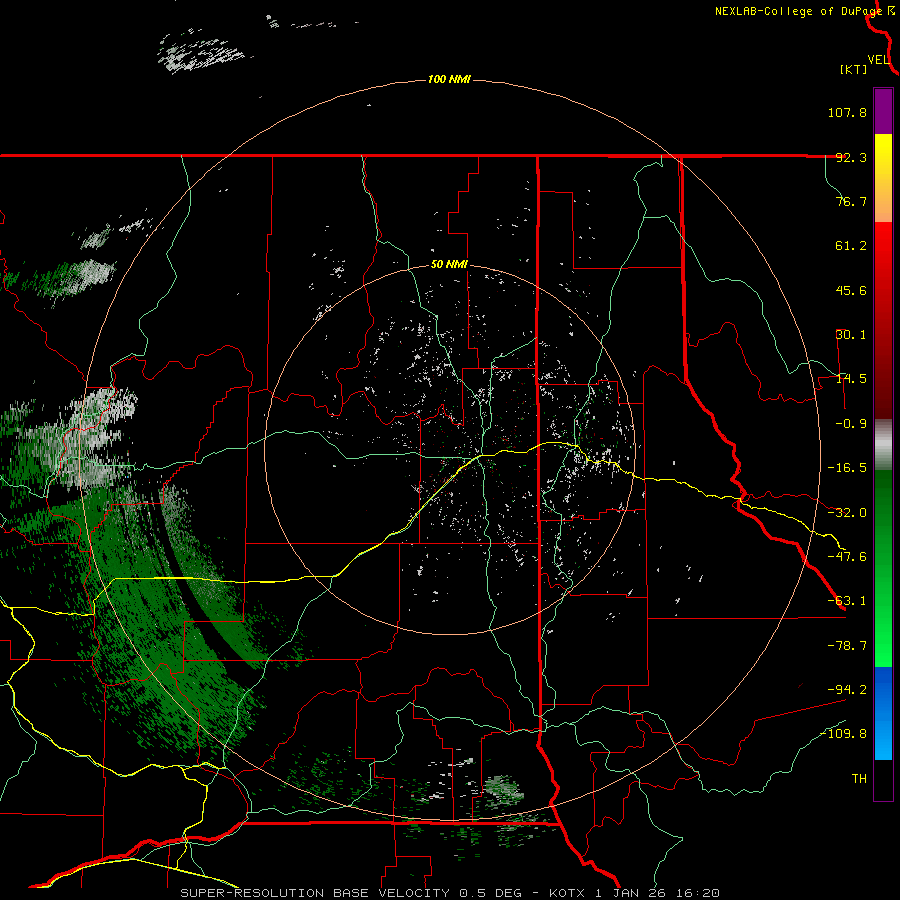Click the gray segment of velocity color bar
Image resolution: width=900 pixels, height=900 pixels.
click(x=883, y=445)
